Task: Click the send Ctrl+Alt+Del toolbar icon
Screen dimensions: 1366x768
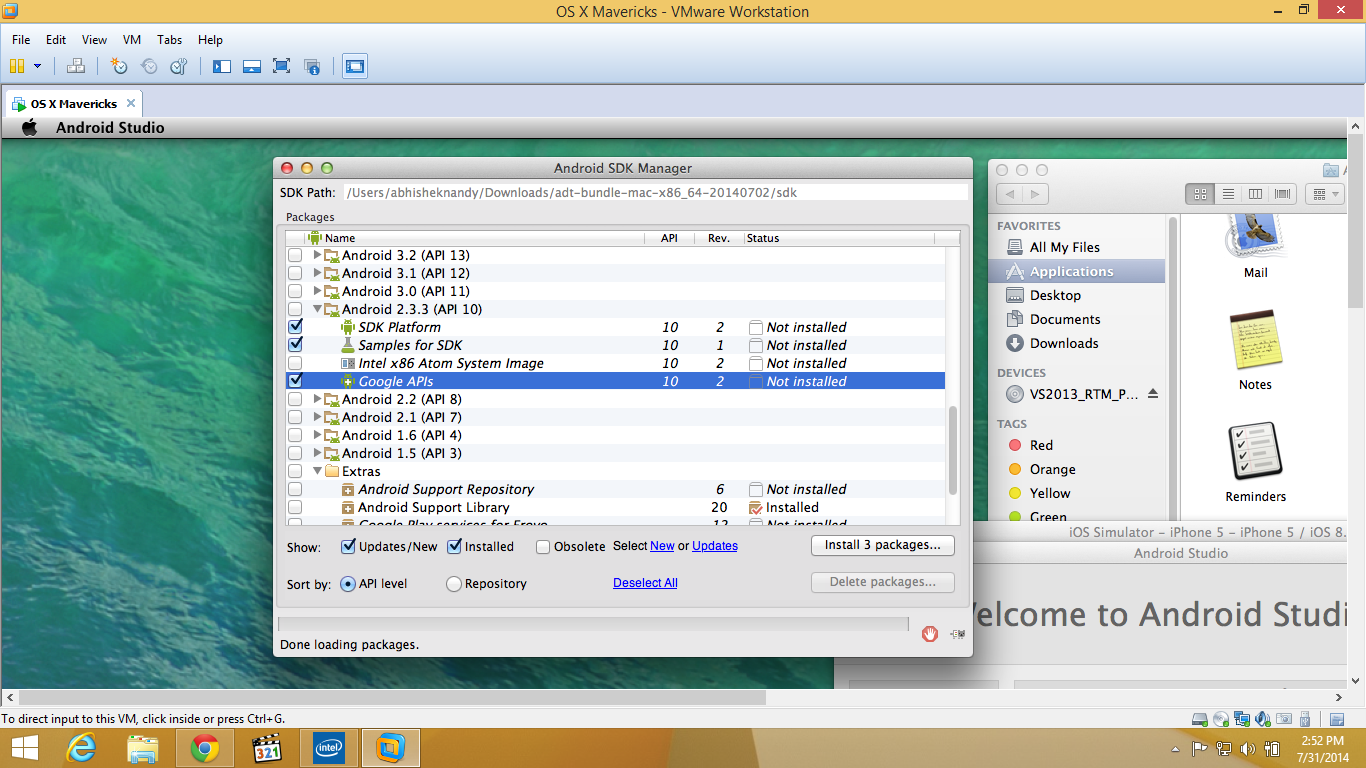Action: tap(76, 66)
